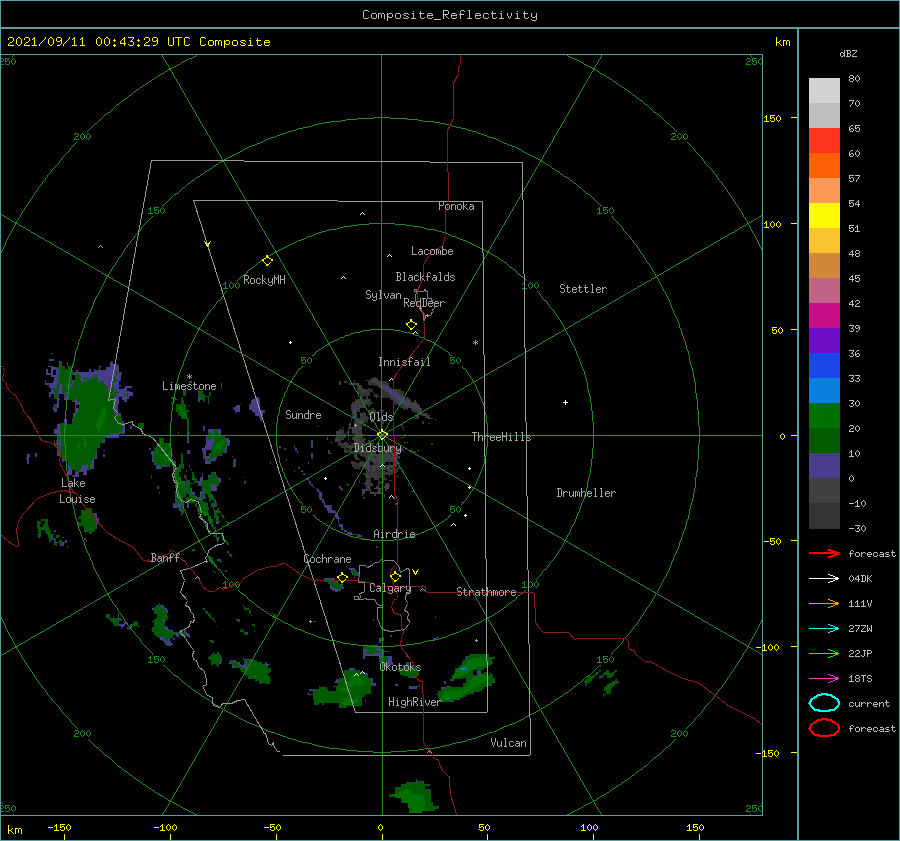Pick the 20 dBZ green color swatch

pos(824,416)
